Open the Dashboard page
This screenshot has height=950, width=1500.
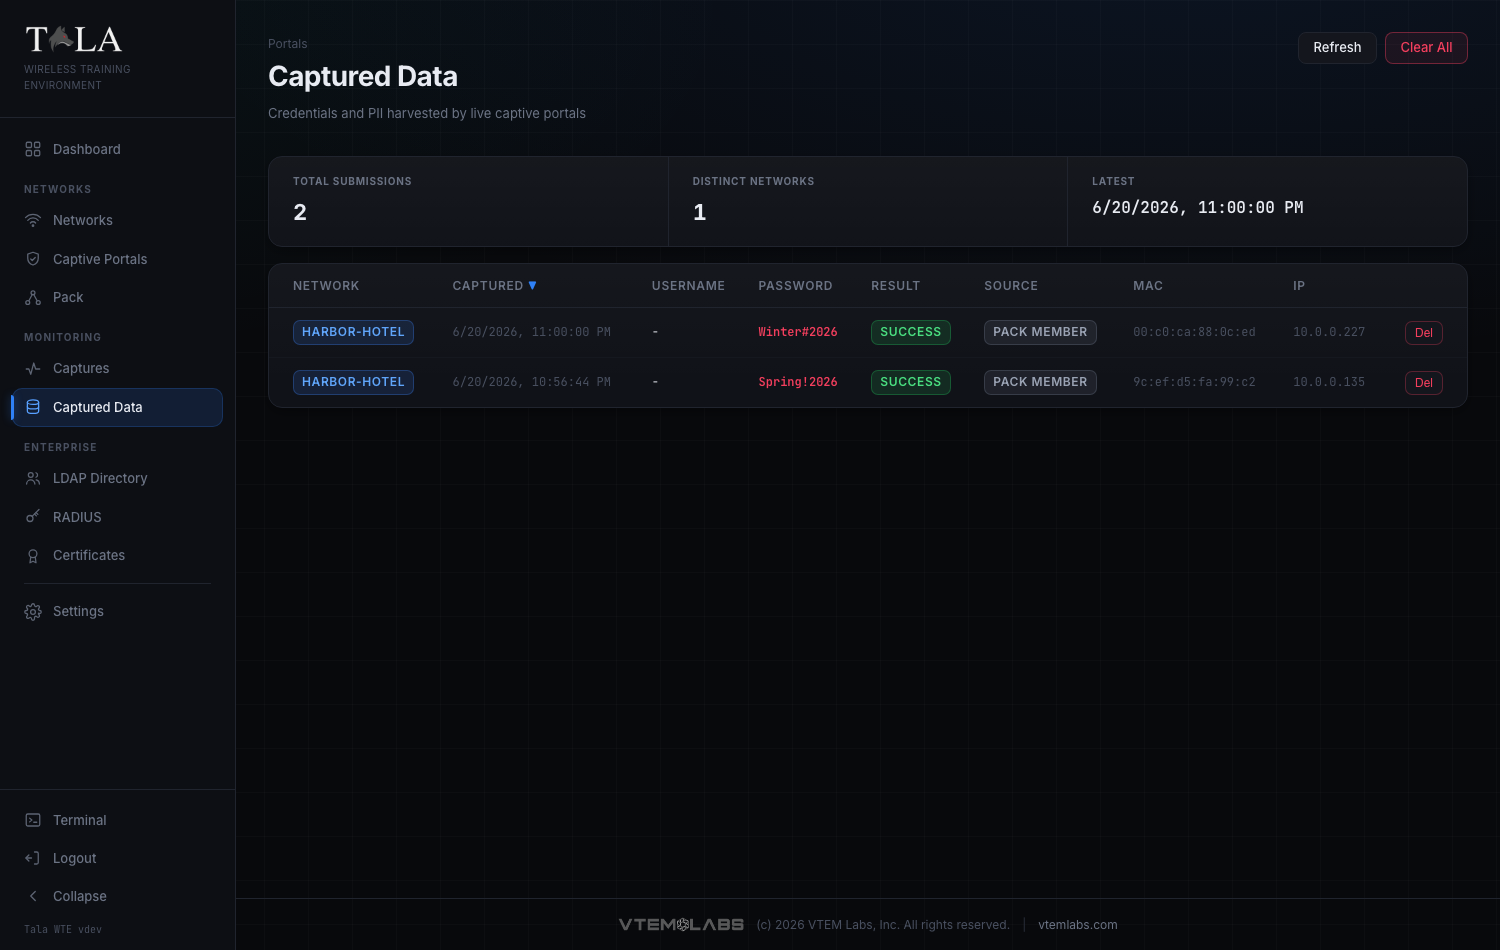click(117, 149)
